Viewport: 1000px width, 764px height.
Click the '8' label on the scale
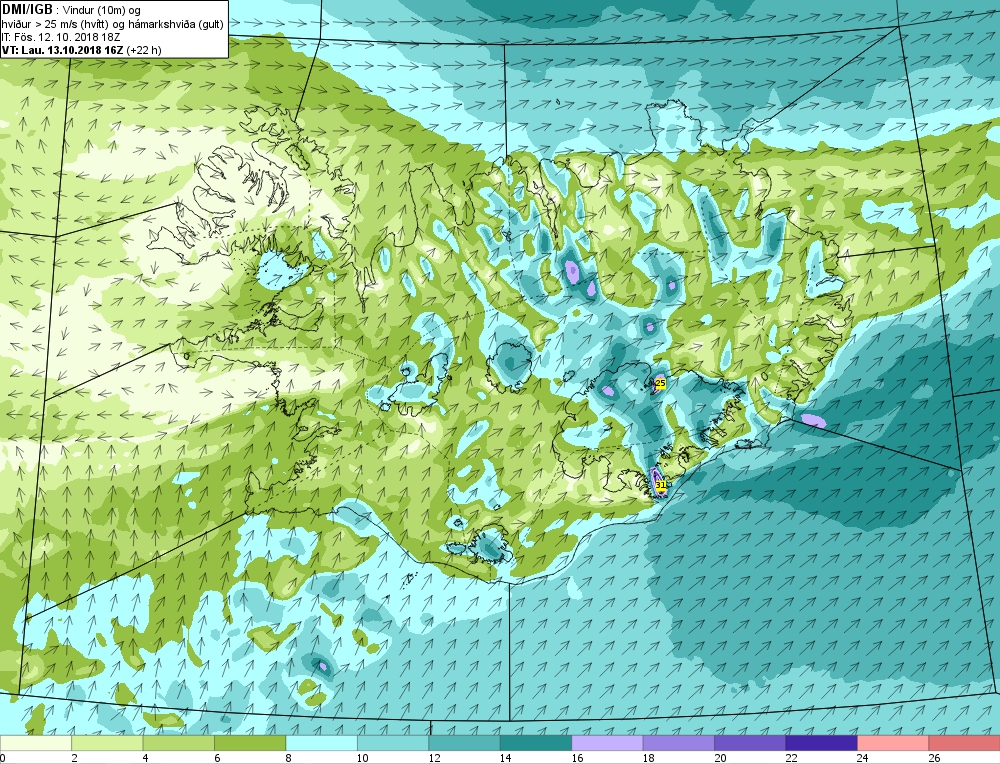coord(289,758)
